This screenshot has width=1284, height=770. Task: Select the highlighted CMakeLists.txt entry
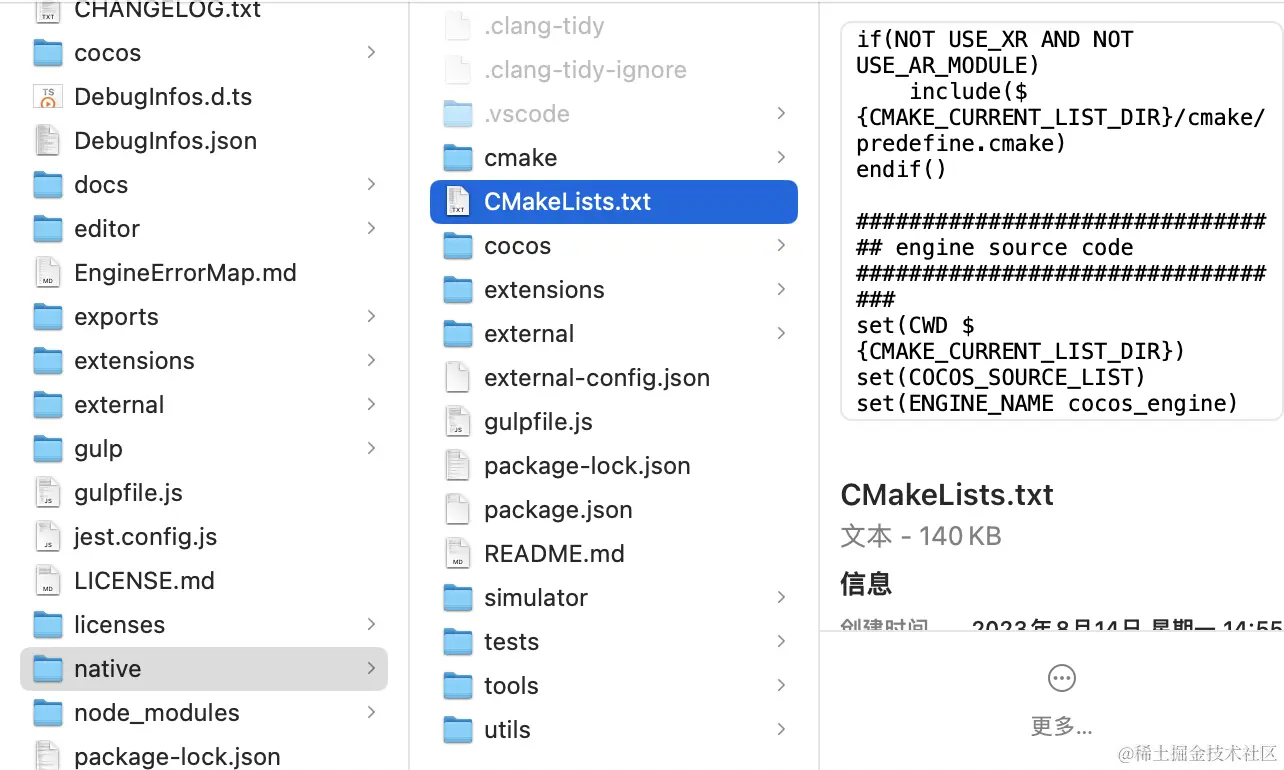pyautogui.click(x=567, y=201)
